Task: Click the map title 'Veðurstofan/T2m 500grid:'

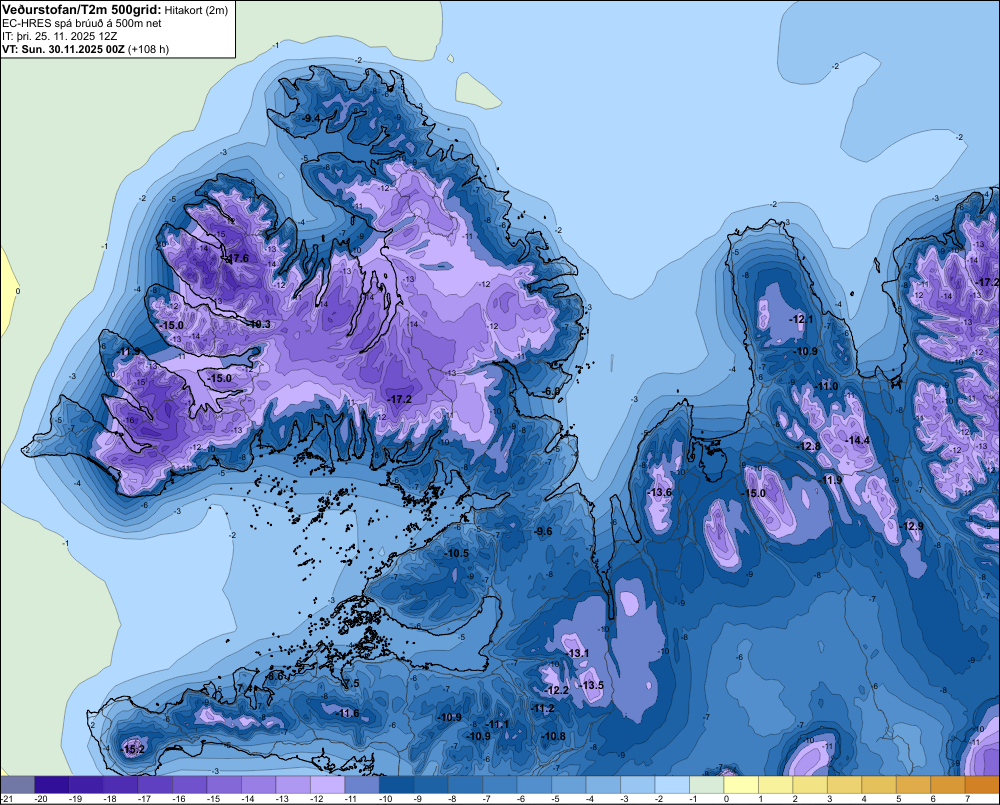Action: coord(82,10)
